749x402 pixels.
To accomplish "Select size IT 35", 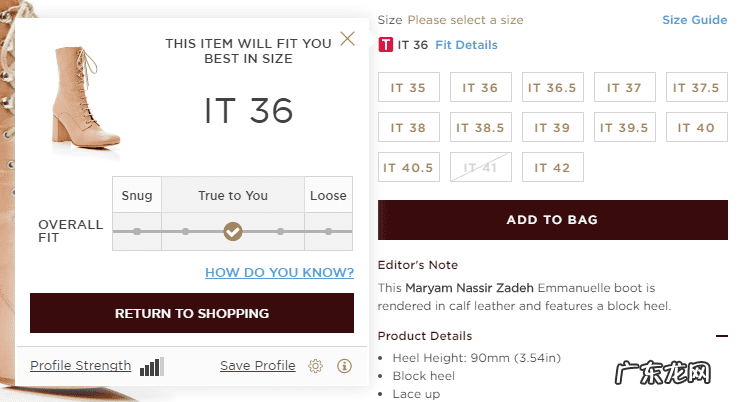I will (408, 88).
